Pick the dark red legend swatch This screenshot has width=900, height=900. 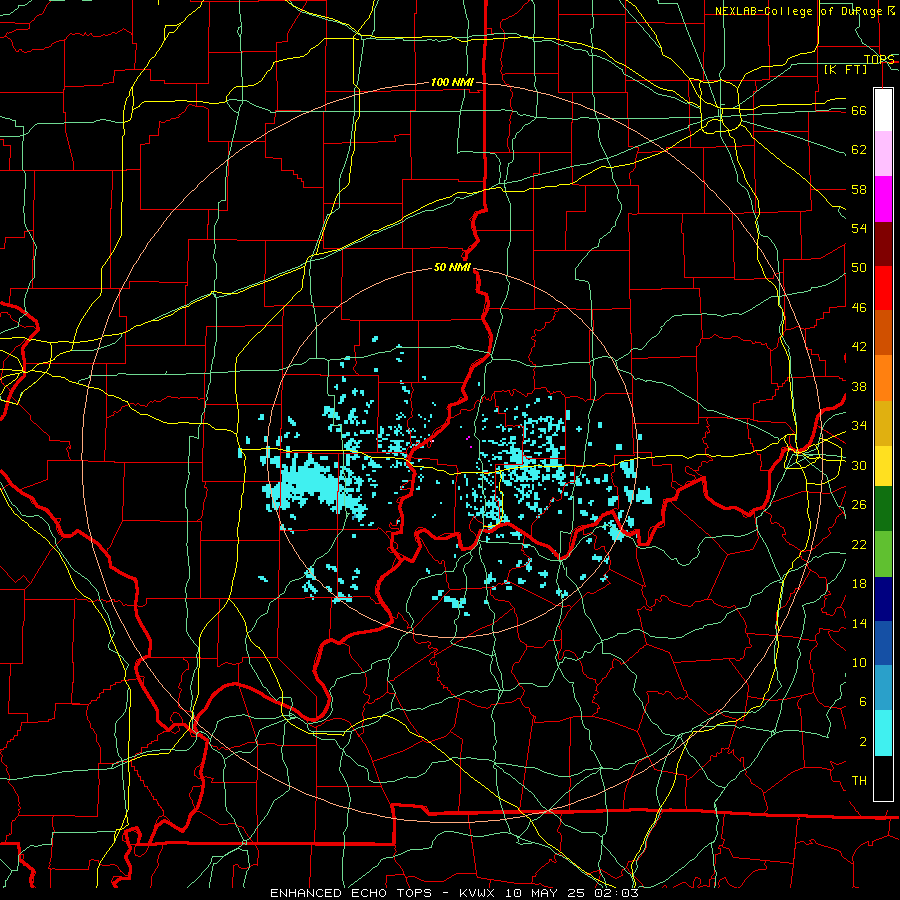(x=883, y=243)
